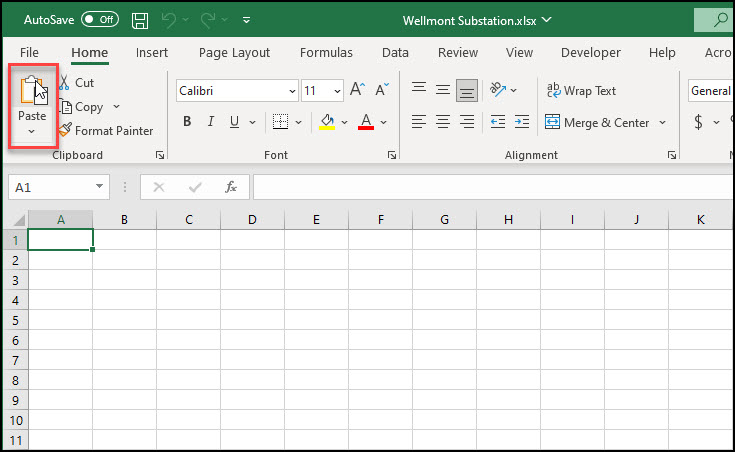Apply accounting dollar number format
This screenshot has height=452, width=735.
tap(698, 122)
